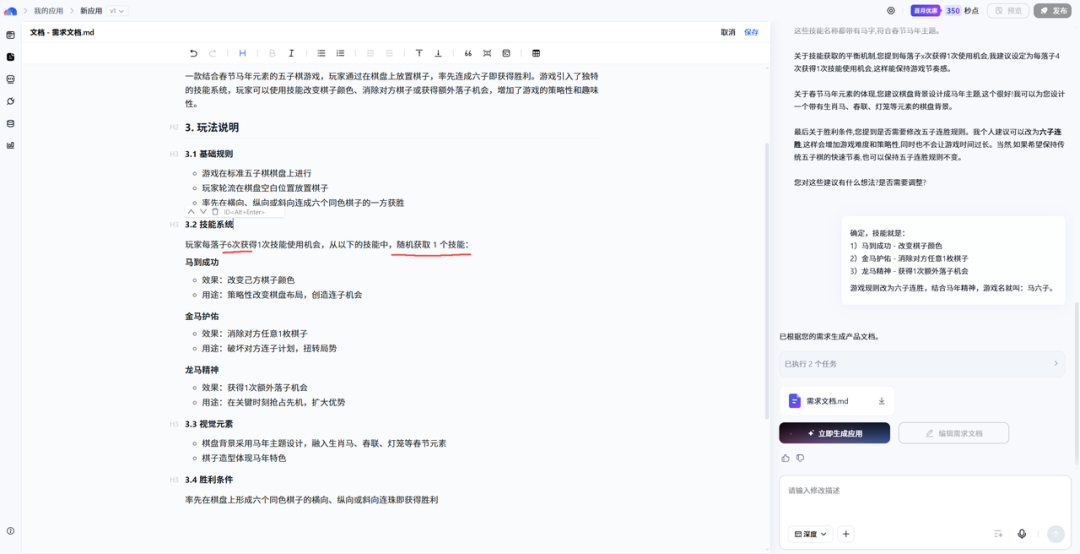Click the prompt optimize list icon

click(998, 533)
